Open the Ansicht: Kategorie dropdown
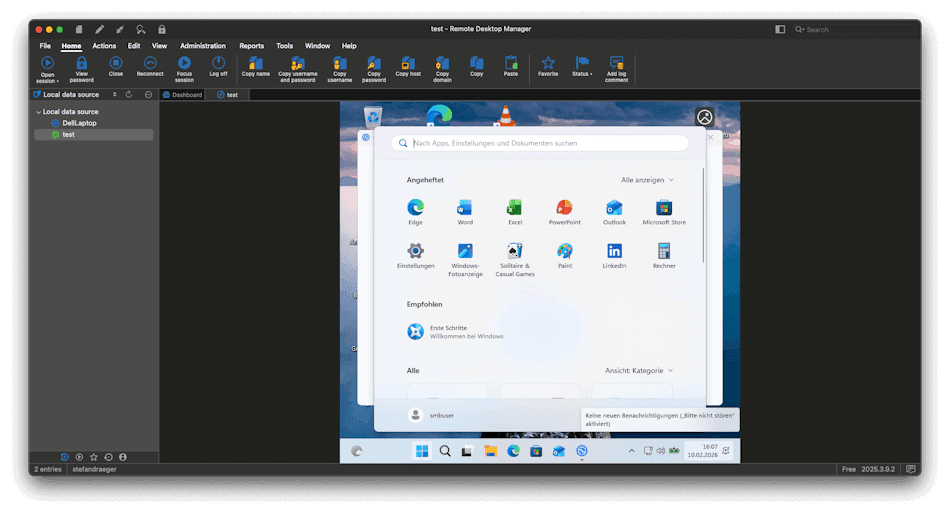This screenshot has height=514, width=950. coord(639,370)
